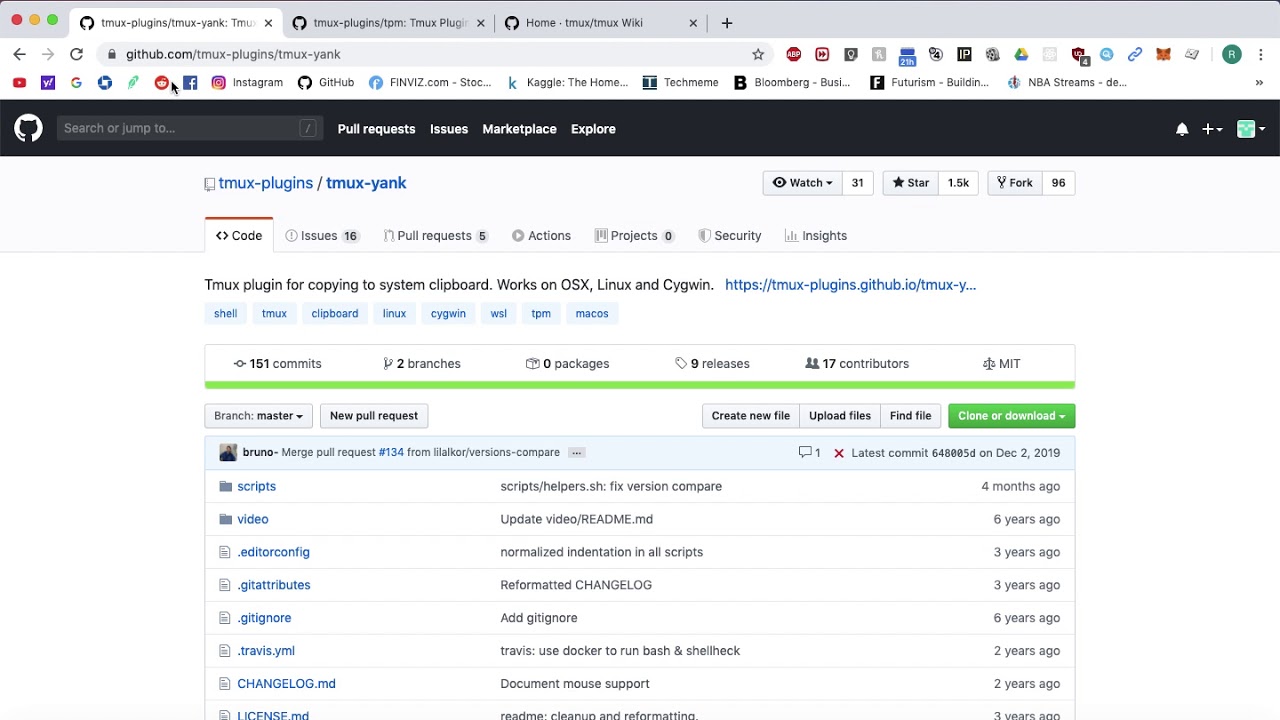
Task: Open the Techmeme bookmark
Action: 680,82
